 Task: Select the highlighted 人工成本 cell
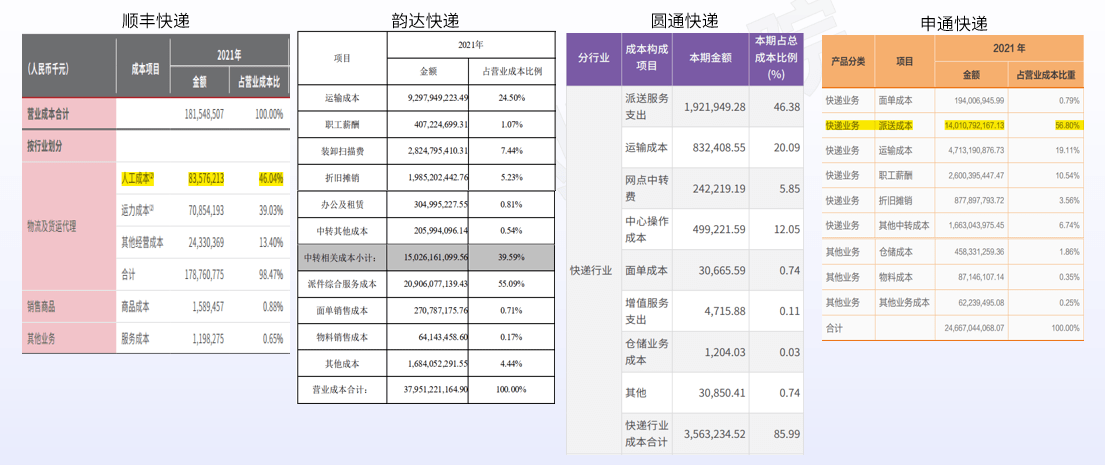[x=137, y=180]
